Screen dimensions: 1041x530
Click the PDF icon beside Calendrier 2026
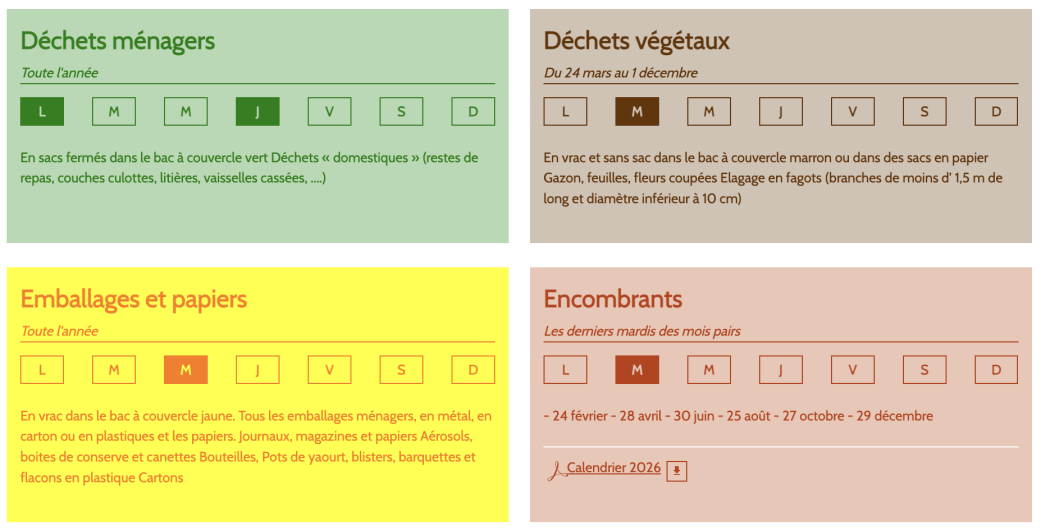(x=555, y=470)
